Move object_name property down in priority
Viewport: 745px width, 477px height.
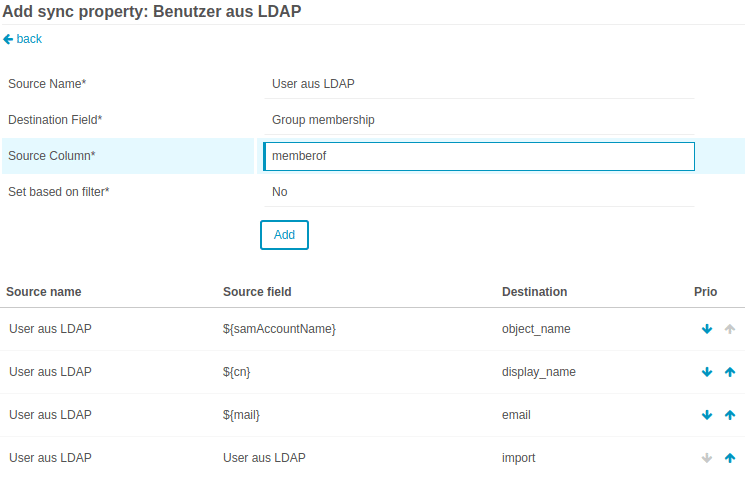point(707,329)
